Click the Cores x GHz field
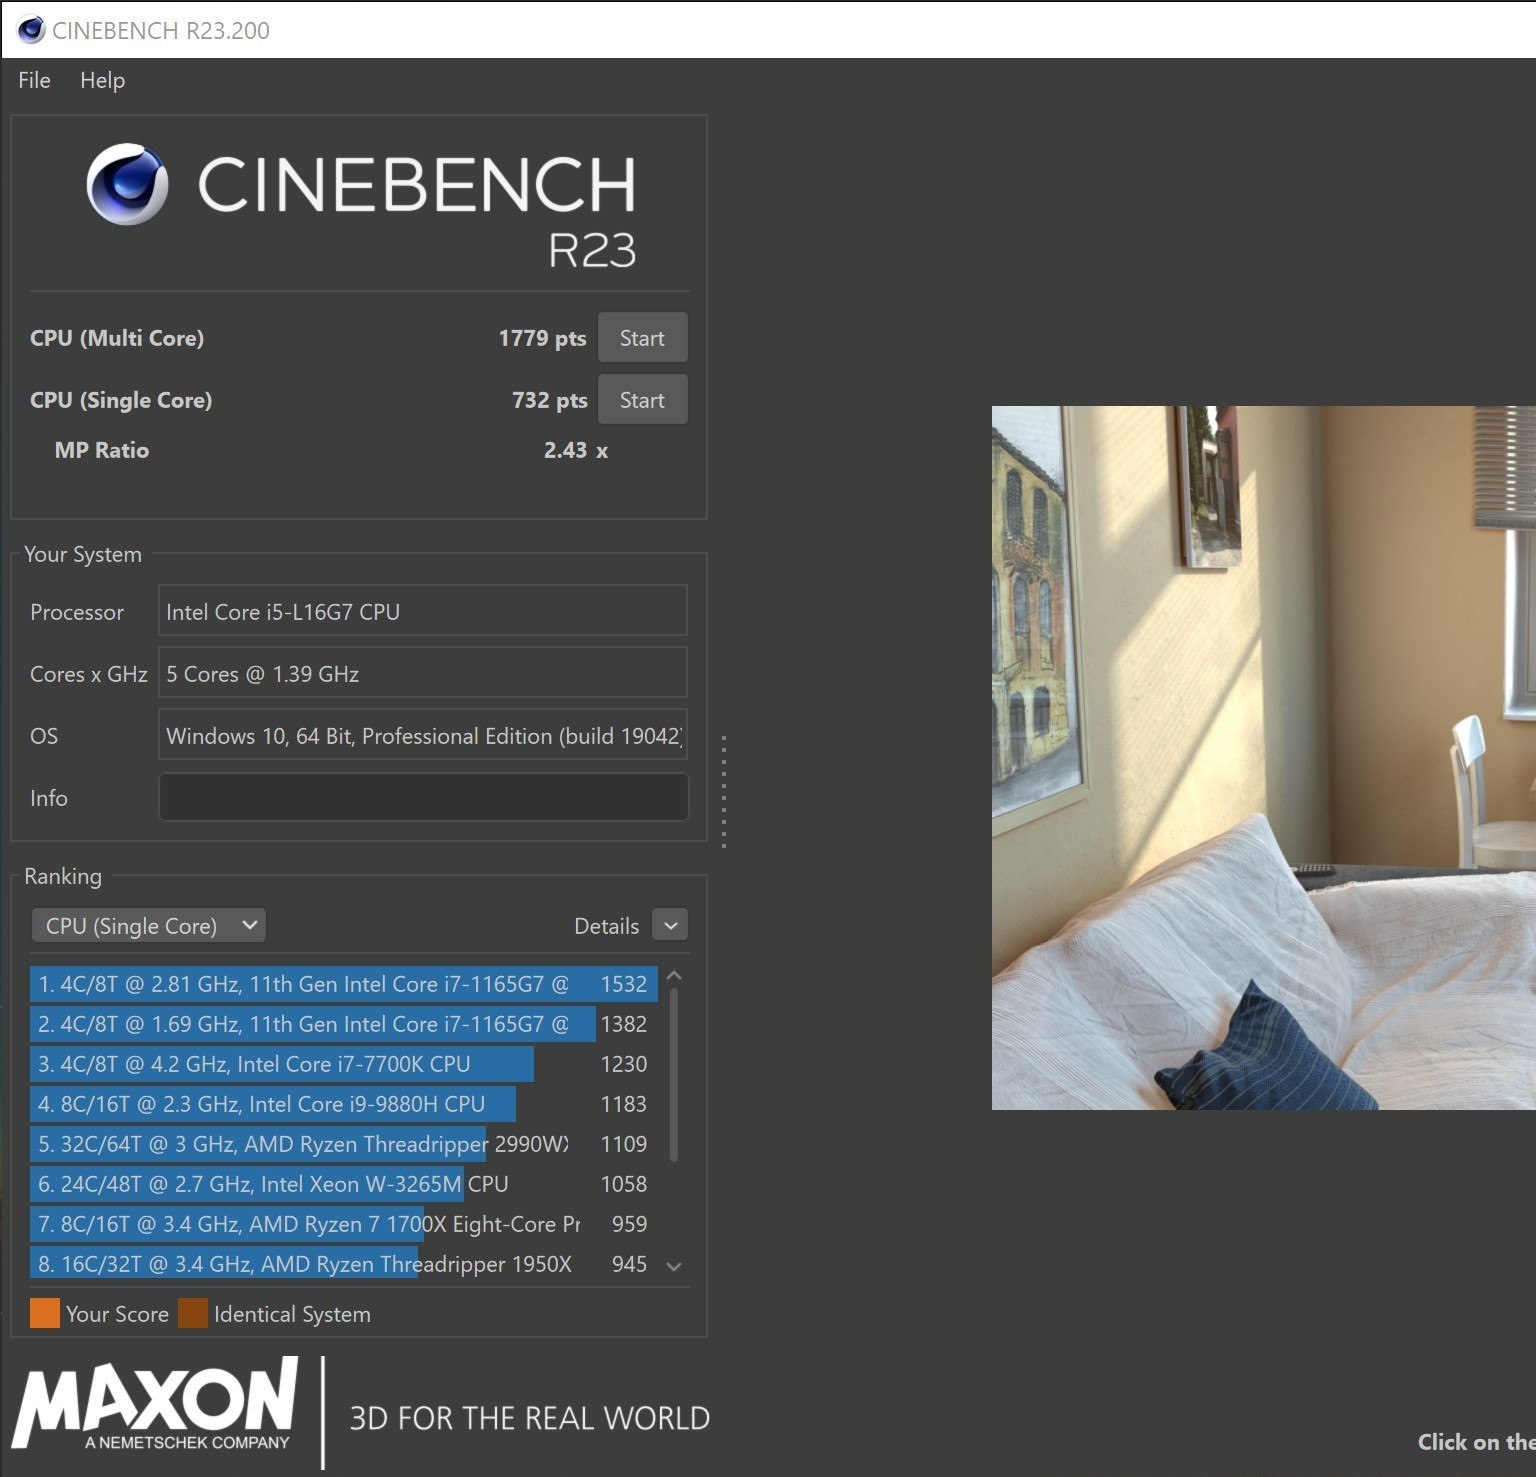 click(423, 674)
